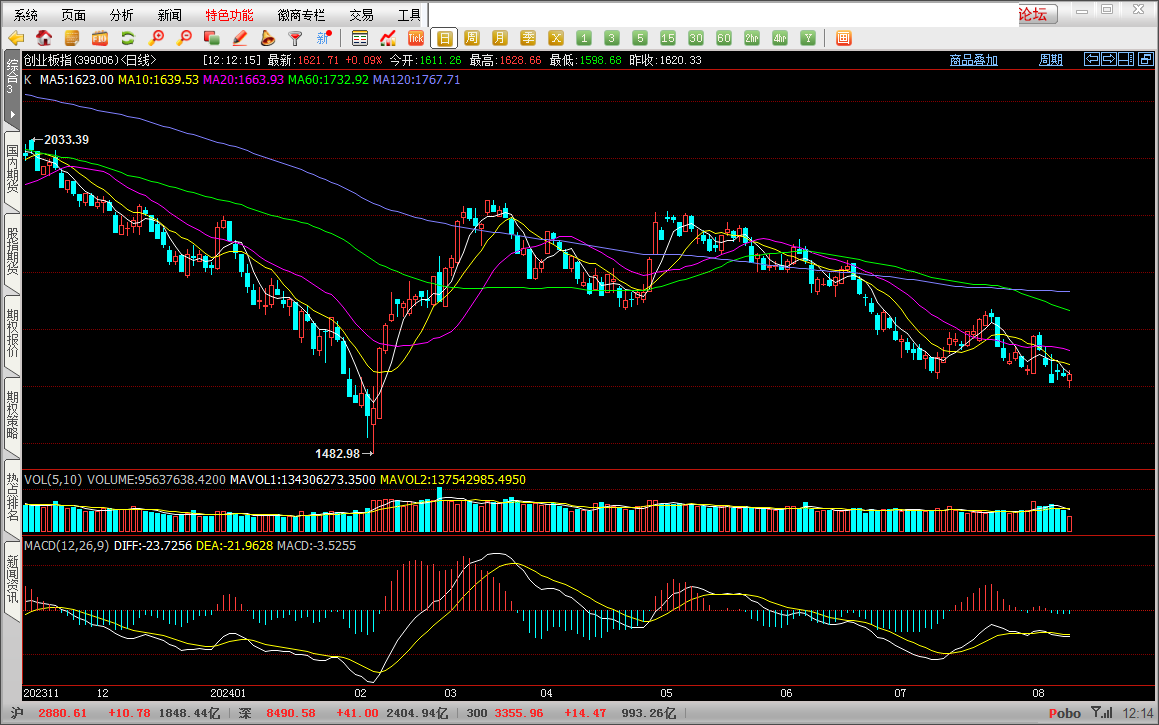
Task: Open the 特色功能 menu
Action: pyautogui.click(x=229, y=15)
